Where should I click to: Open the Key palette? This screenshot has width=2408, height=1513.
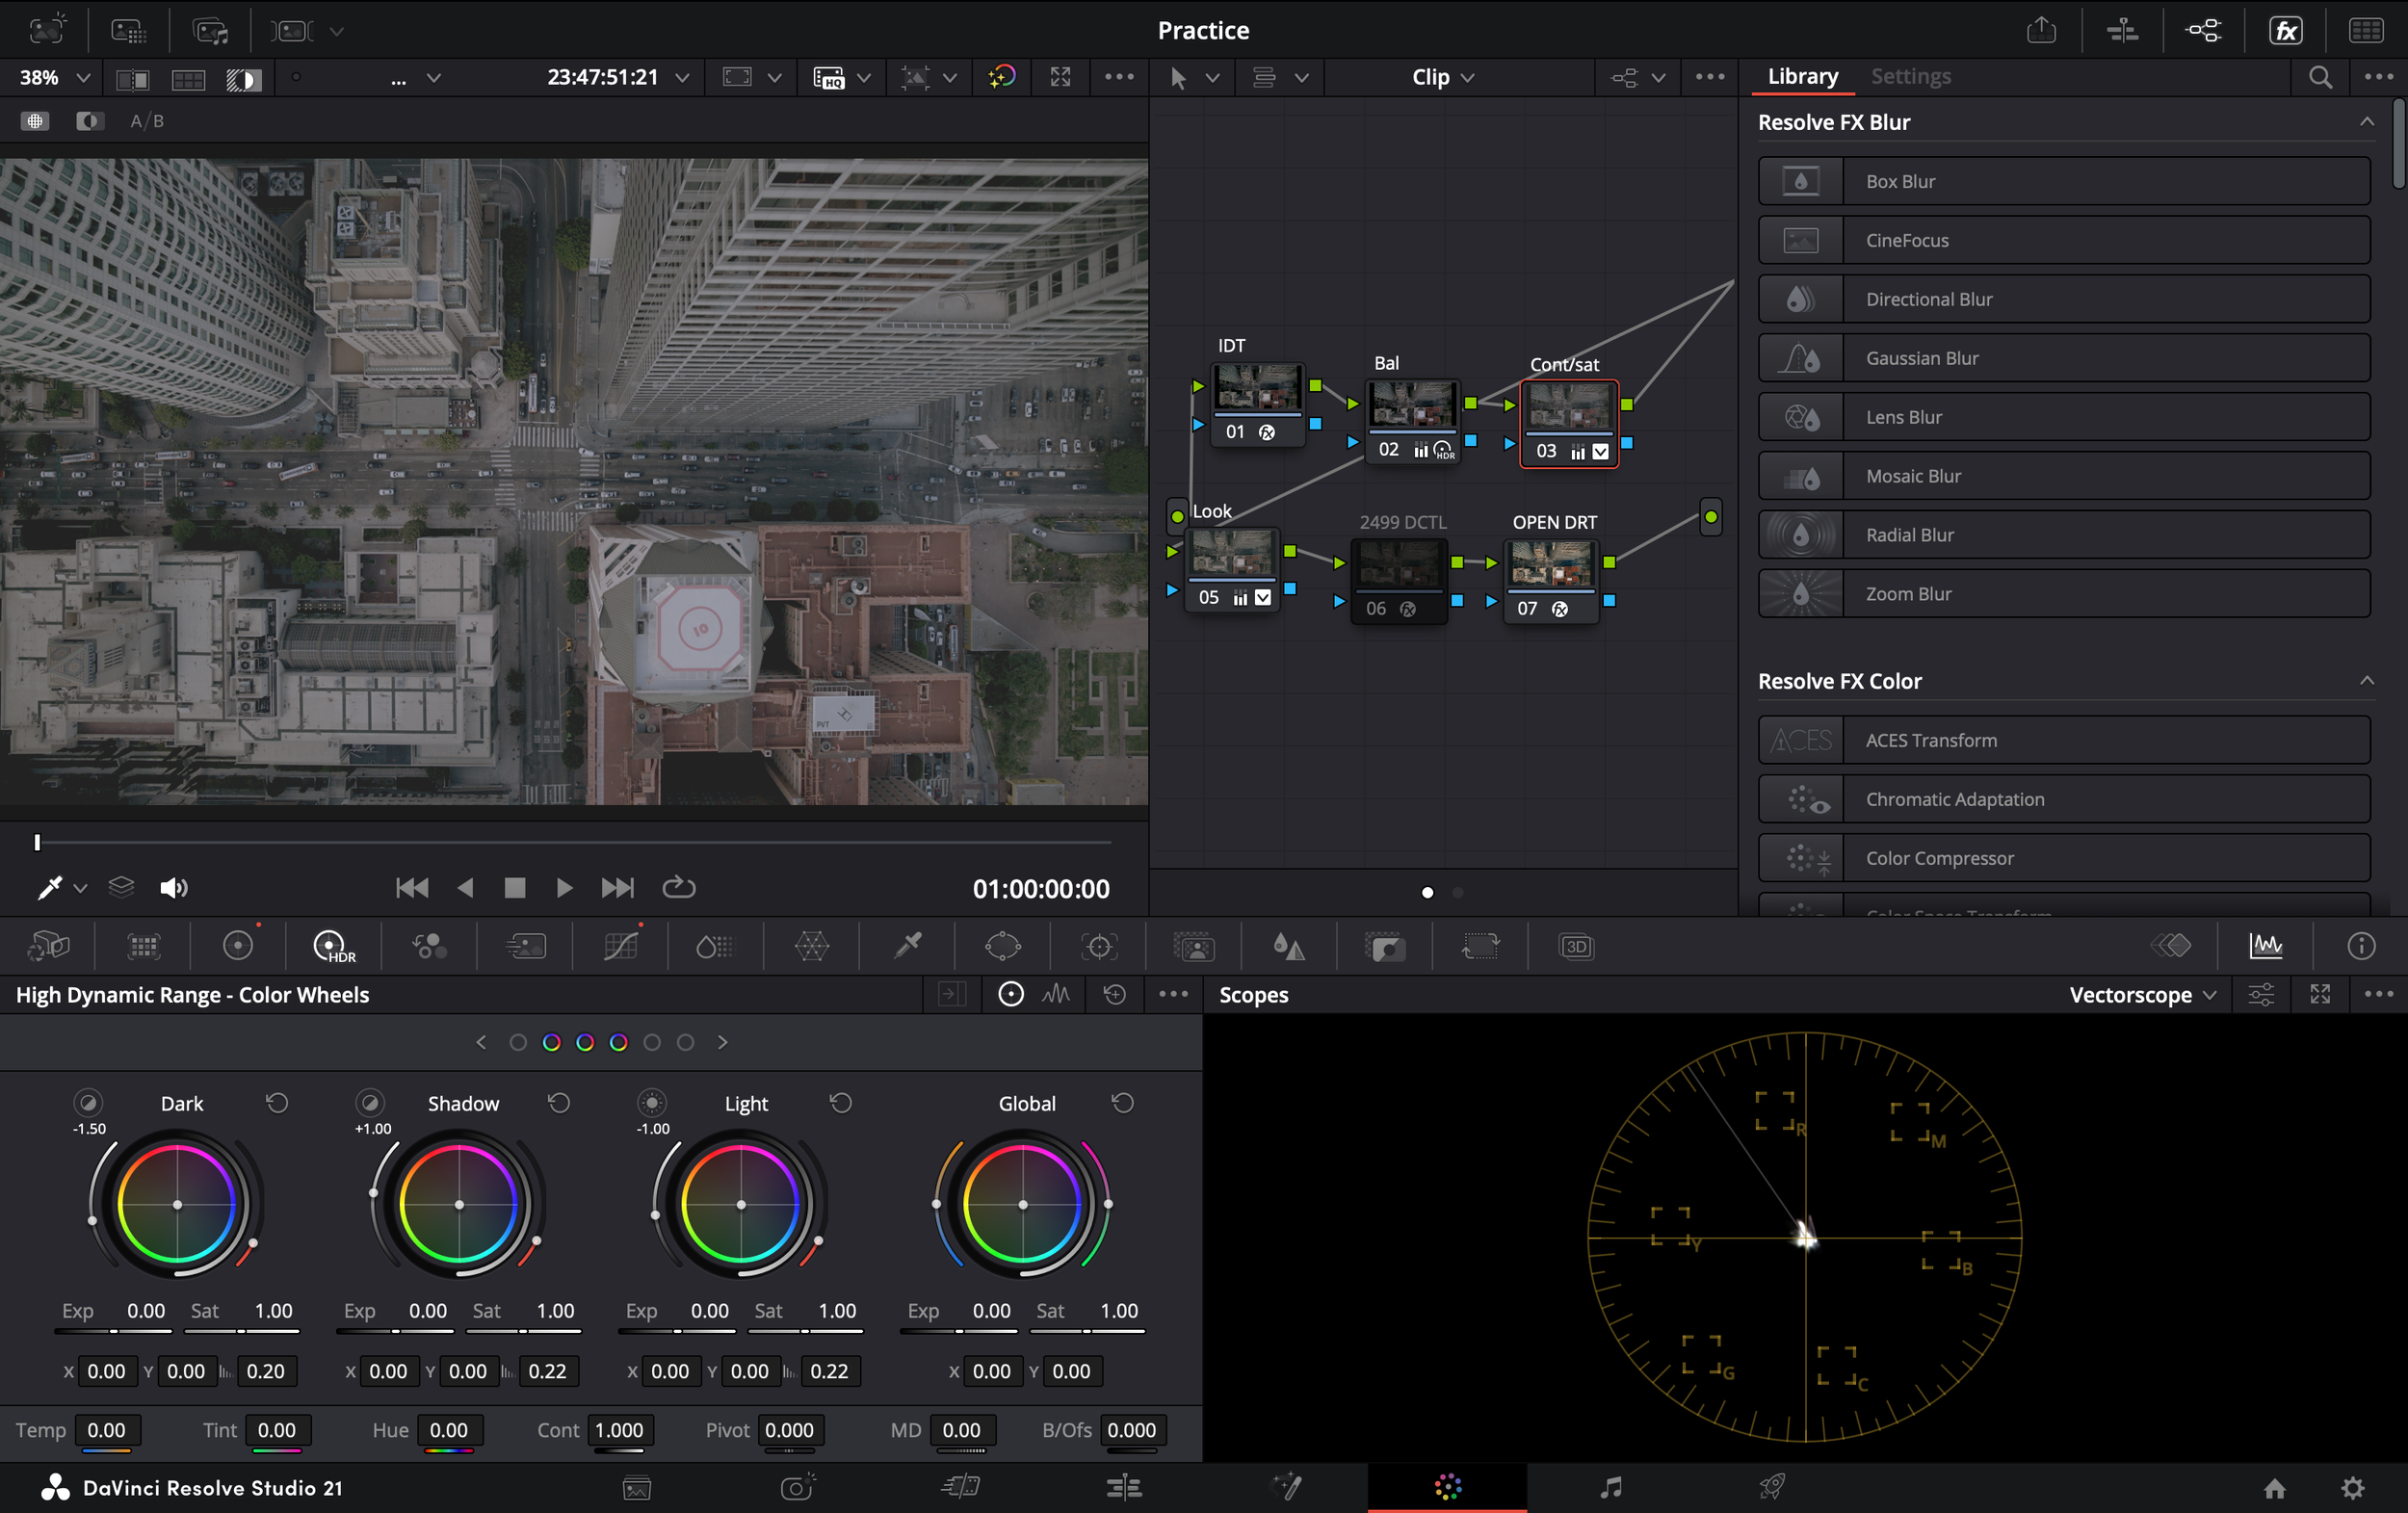pyautogui.click(x=1385, y=946)
